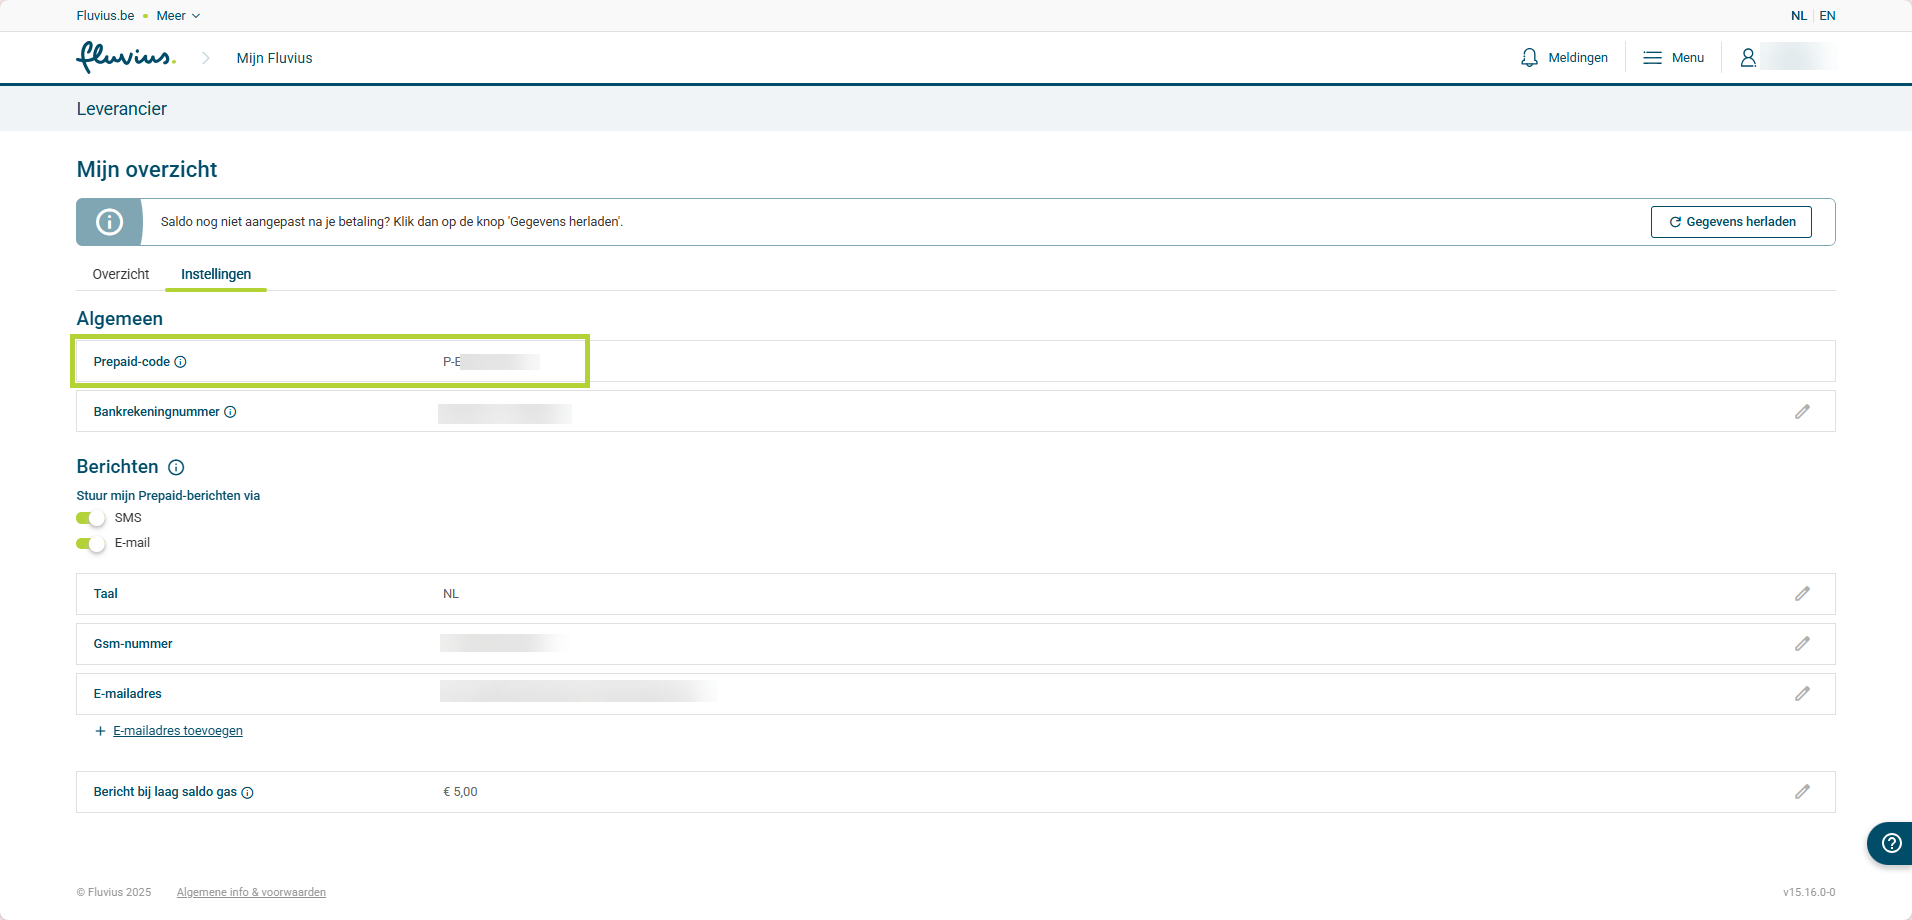Open the user profile icon
The width and height of the screenshot is (1912, 920).
[x=1748, y=58]
